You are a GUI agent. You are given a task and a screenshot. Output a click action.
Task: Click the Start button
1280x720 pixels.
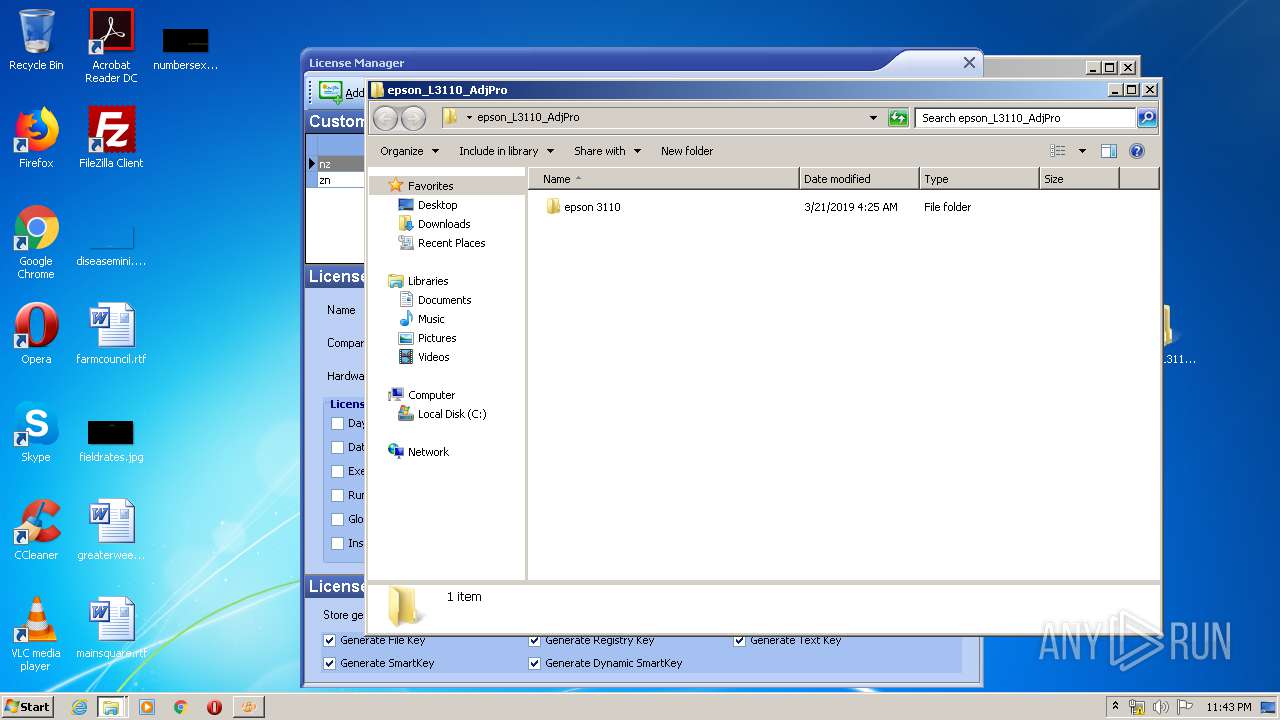click(x=27, y=707)
